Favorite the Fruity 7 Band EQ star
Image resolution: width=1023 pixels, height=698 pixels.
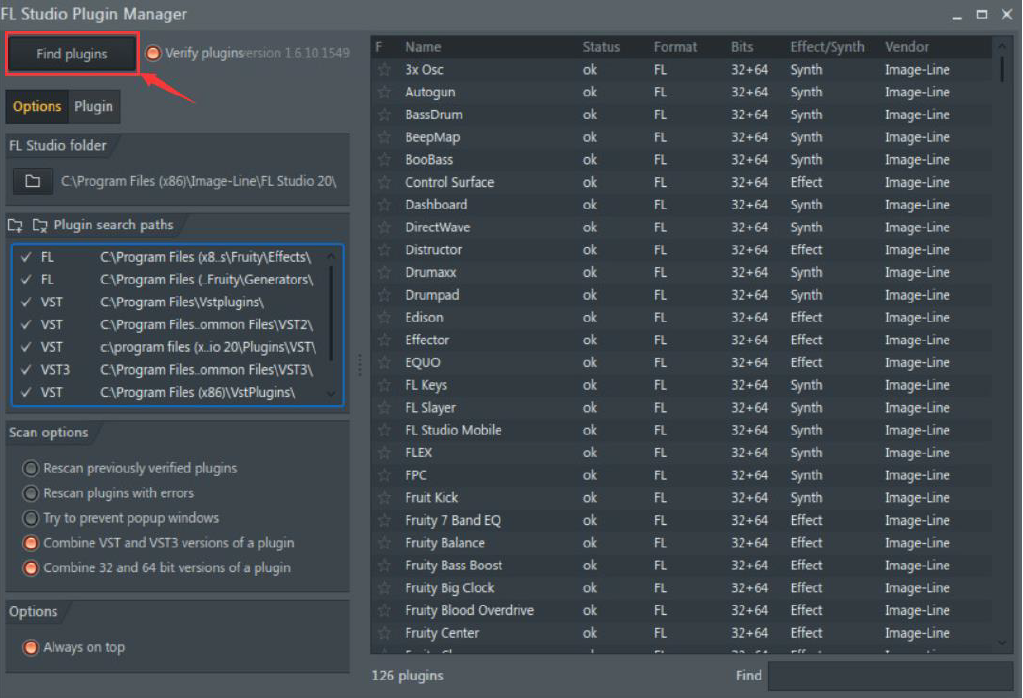pyautogui.click(x=384, y=520)
